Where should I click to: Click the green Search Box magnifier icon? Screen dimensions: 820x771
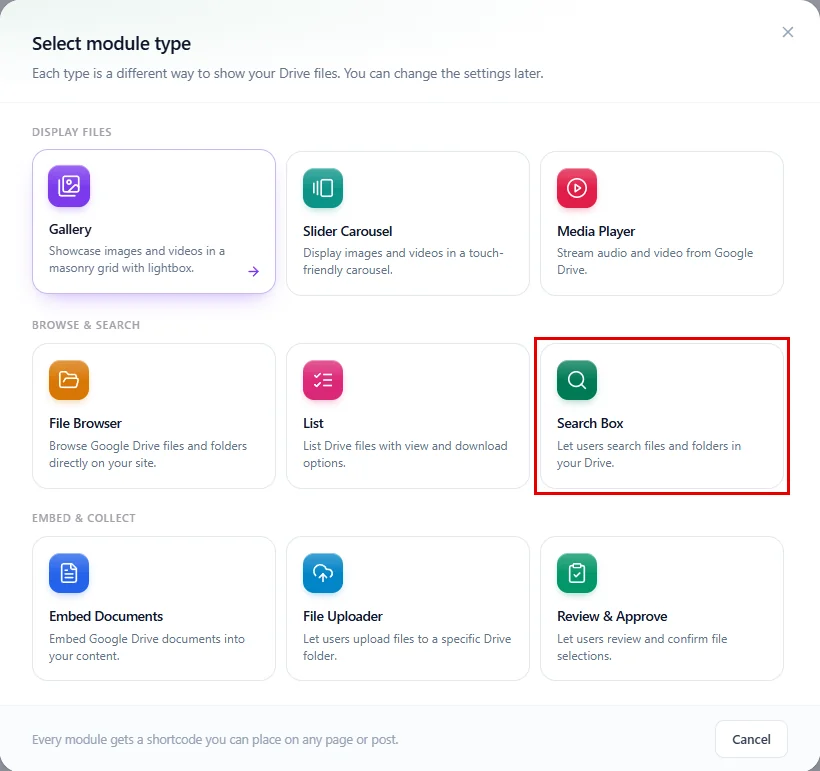577,380
